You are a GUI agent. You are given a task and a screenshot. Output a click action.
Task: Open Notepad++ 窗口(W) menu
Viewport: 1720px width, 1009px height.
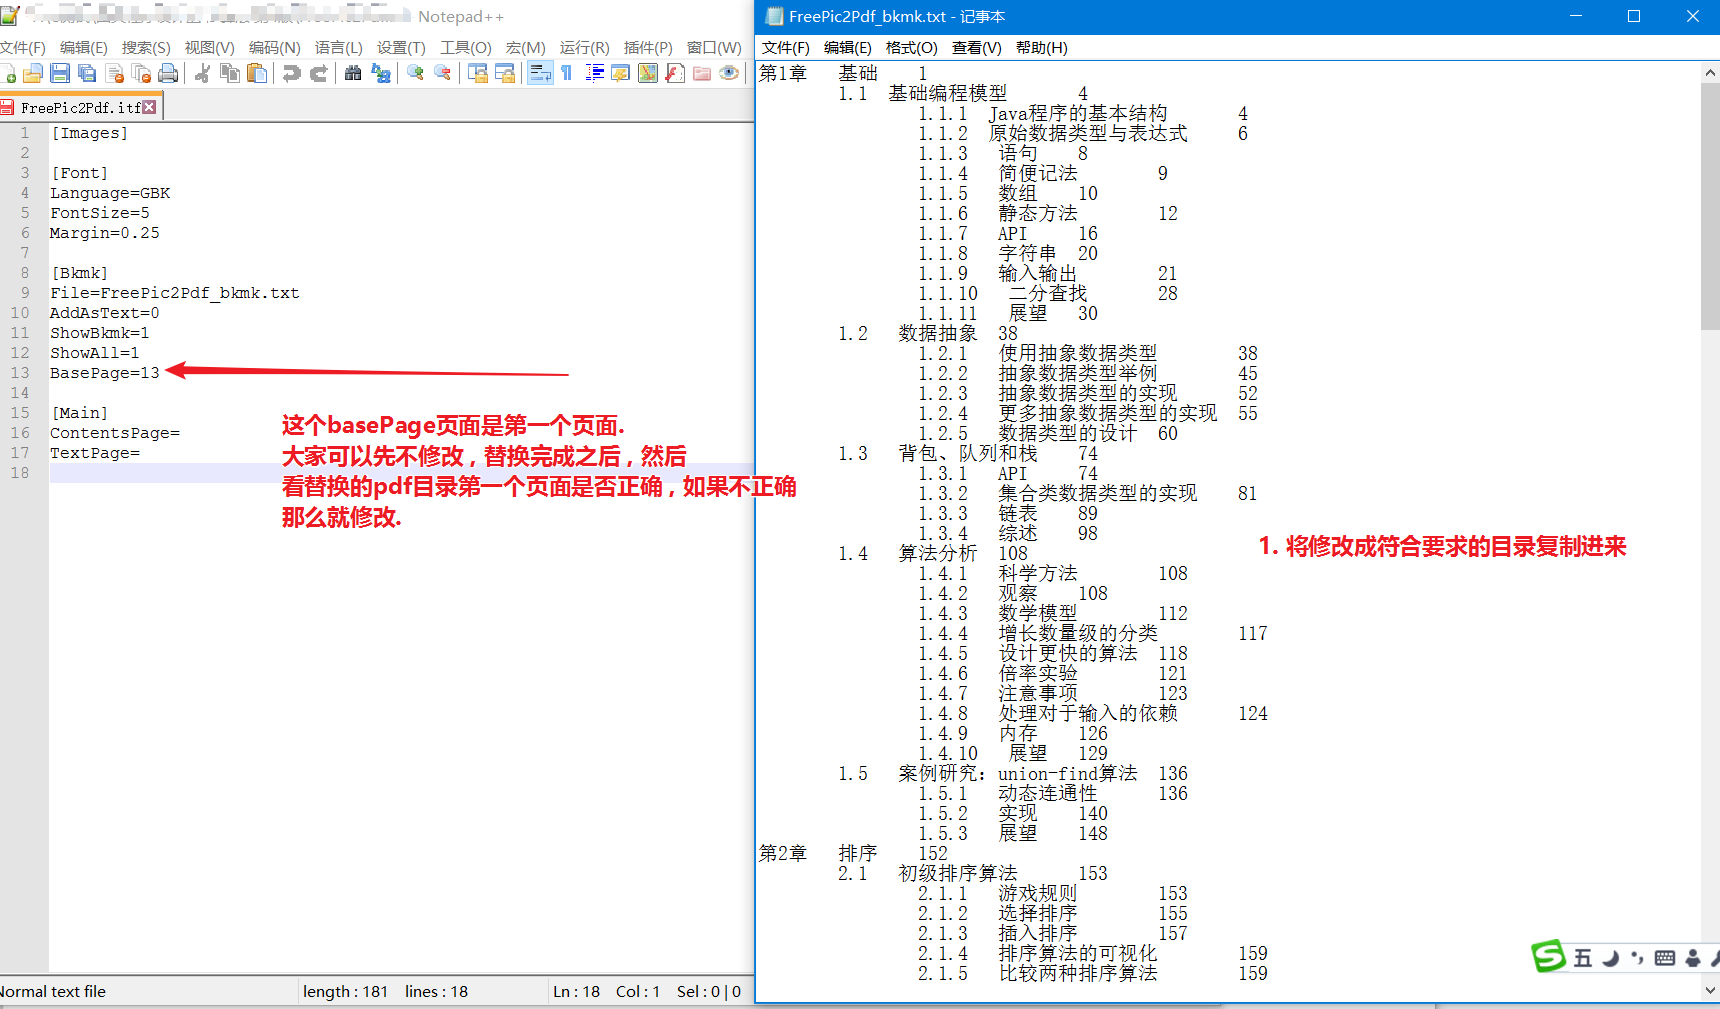pos(714,47)
